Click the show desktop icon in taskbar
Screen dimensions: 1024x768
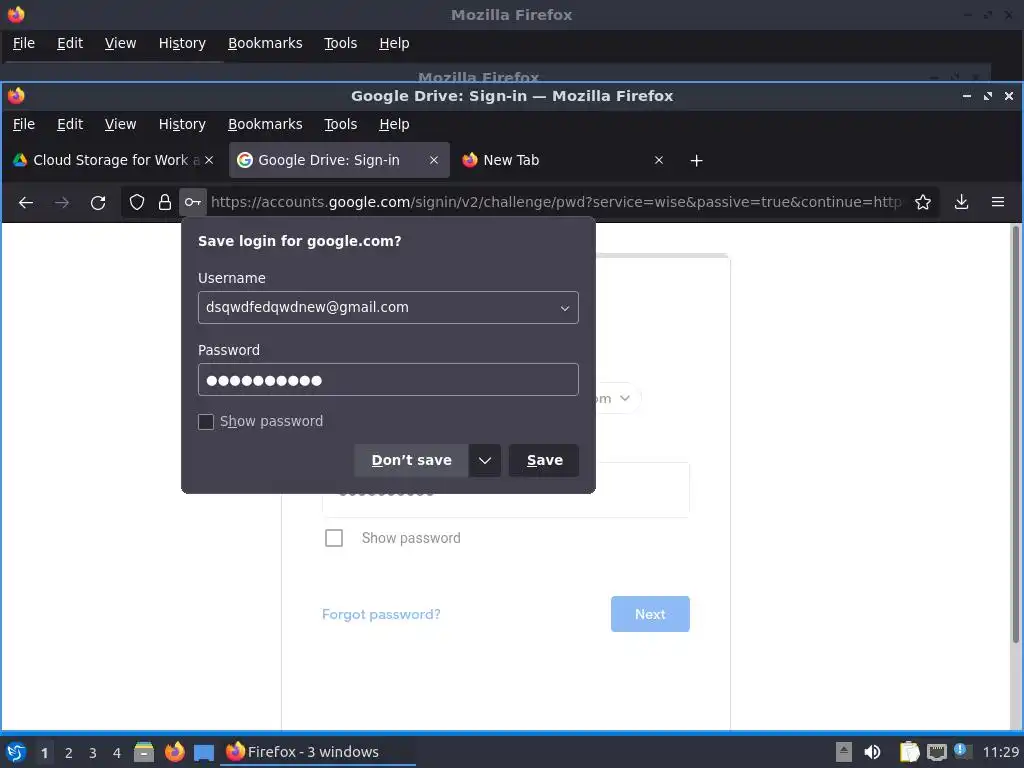(x=204, y=752)
